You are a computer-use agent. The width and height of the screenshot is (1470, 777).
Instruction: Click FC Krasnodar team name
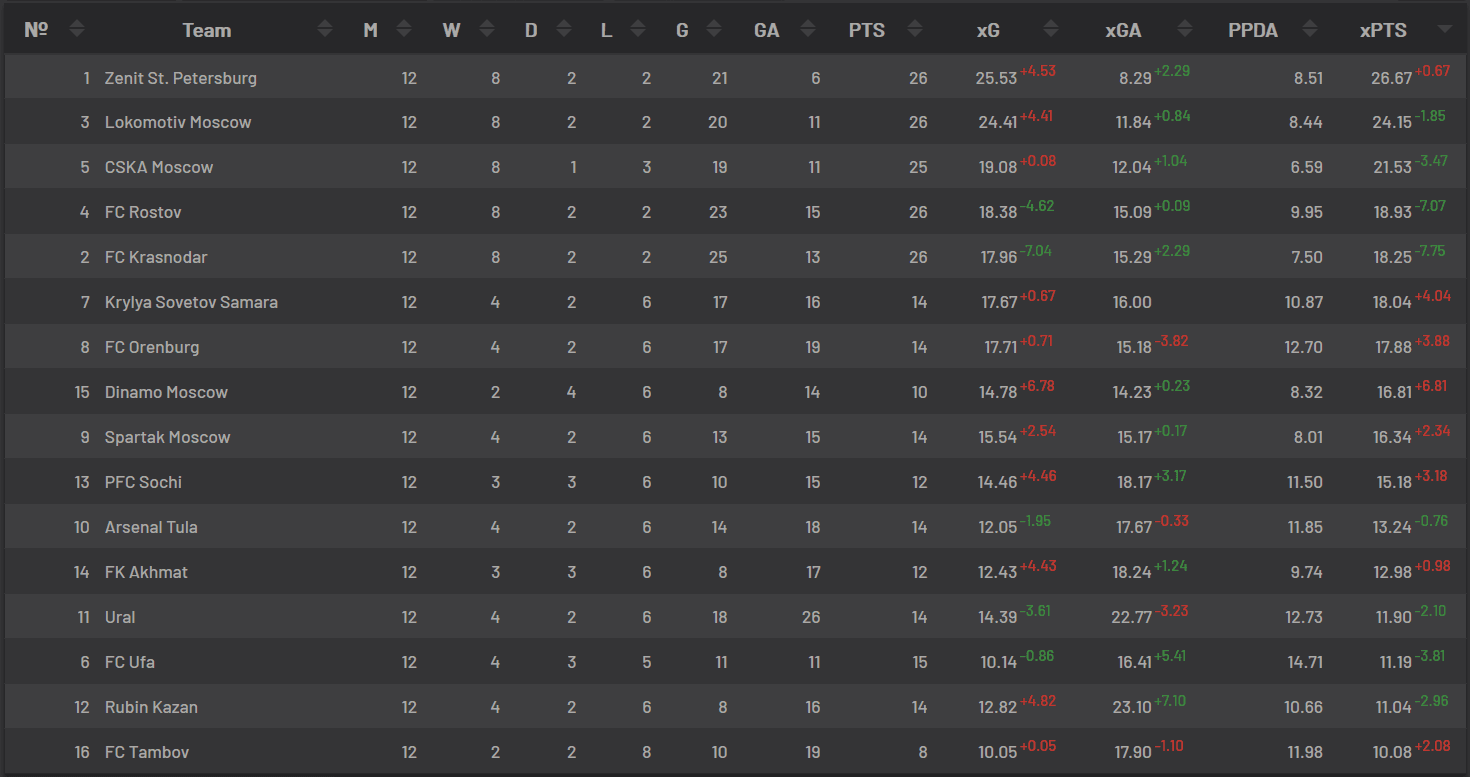[156, 257]
